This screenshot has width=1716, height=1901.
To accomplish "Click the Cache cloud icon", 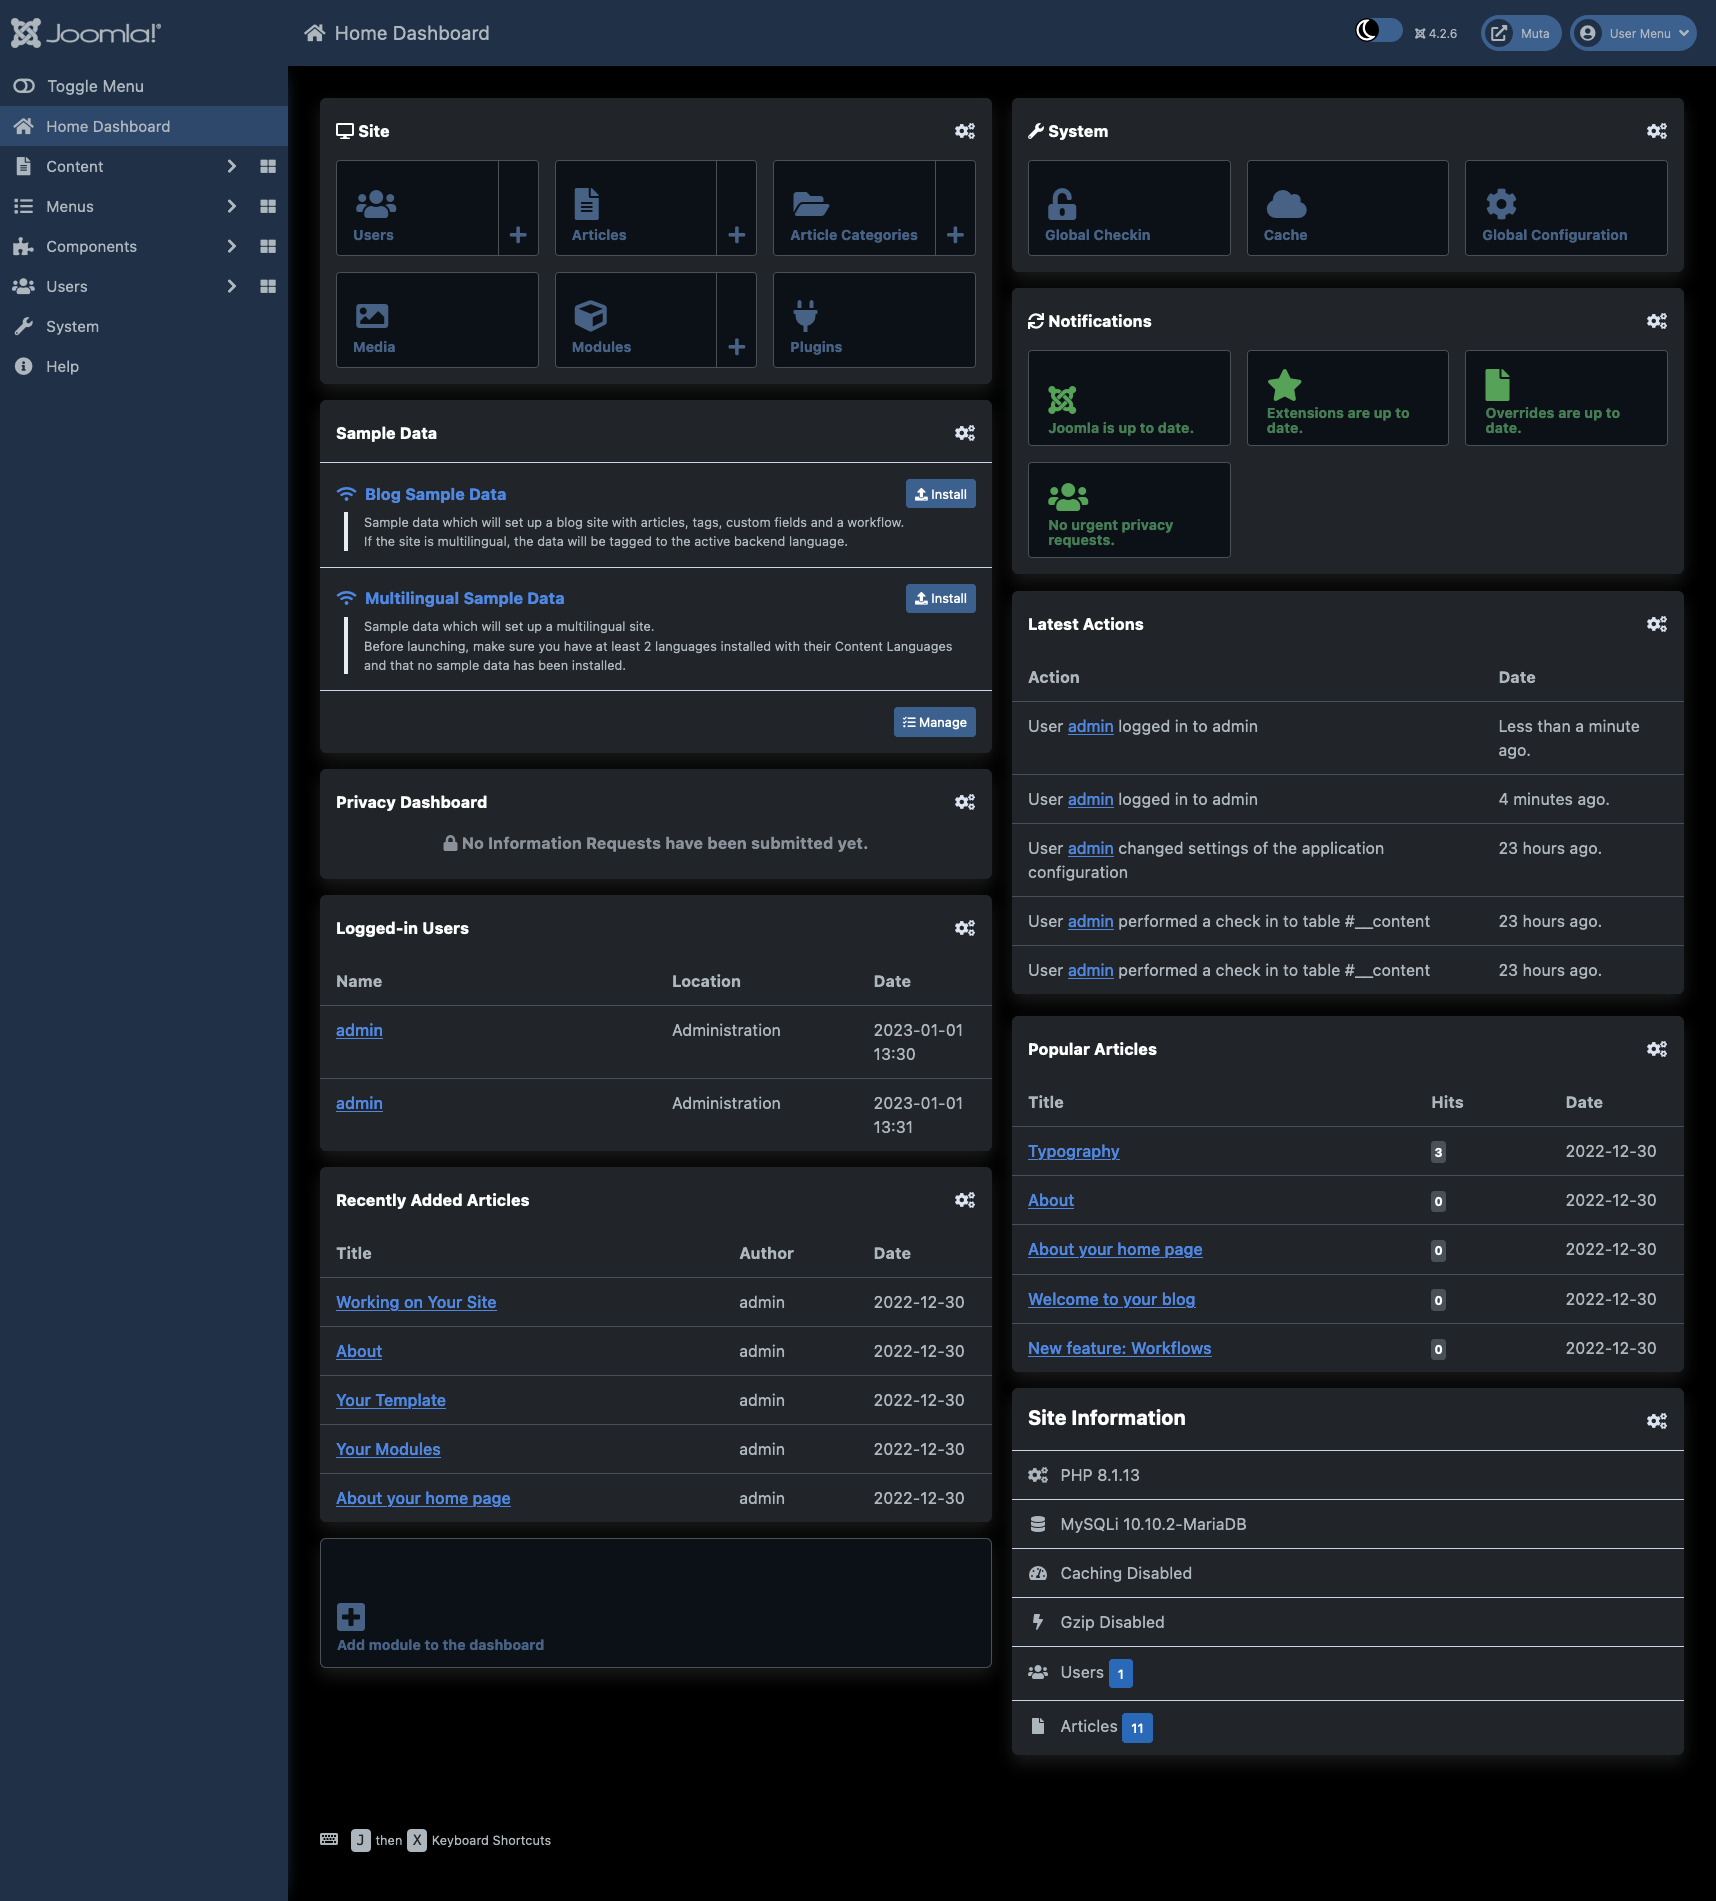I will (x=1285, y=205).
